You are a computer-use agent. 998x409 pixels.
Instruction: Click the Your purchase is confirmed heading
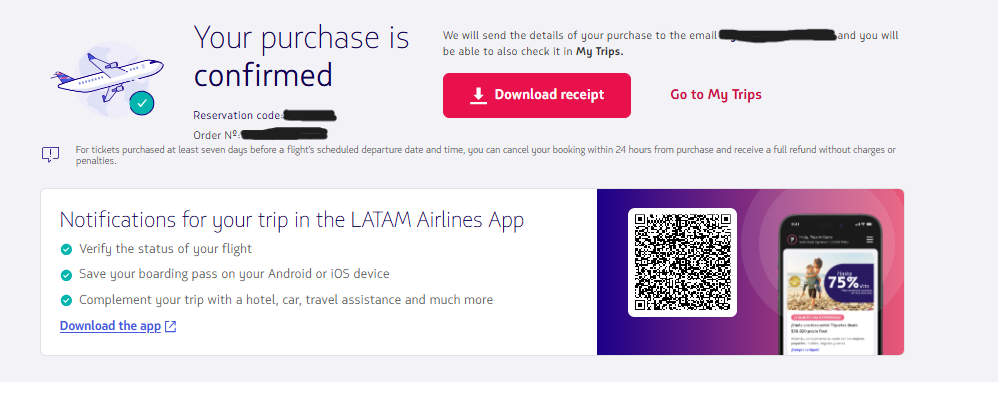coord(301,56)
